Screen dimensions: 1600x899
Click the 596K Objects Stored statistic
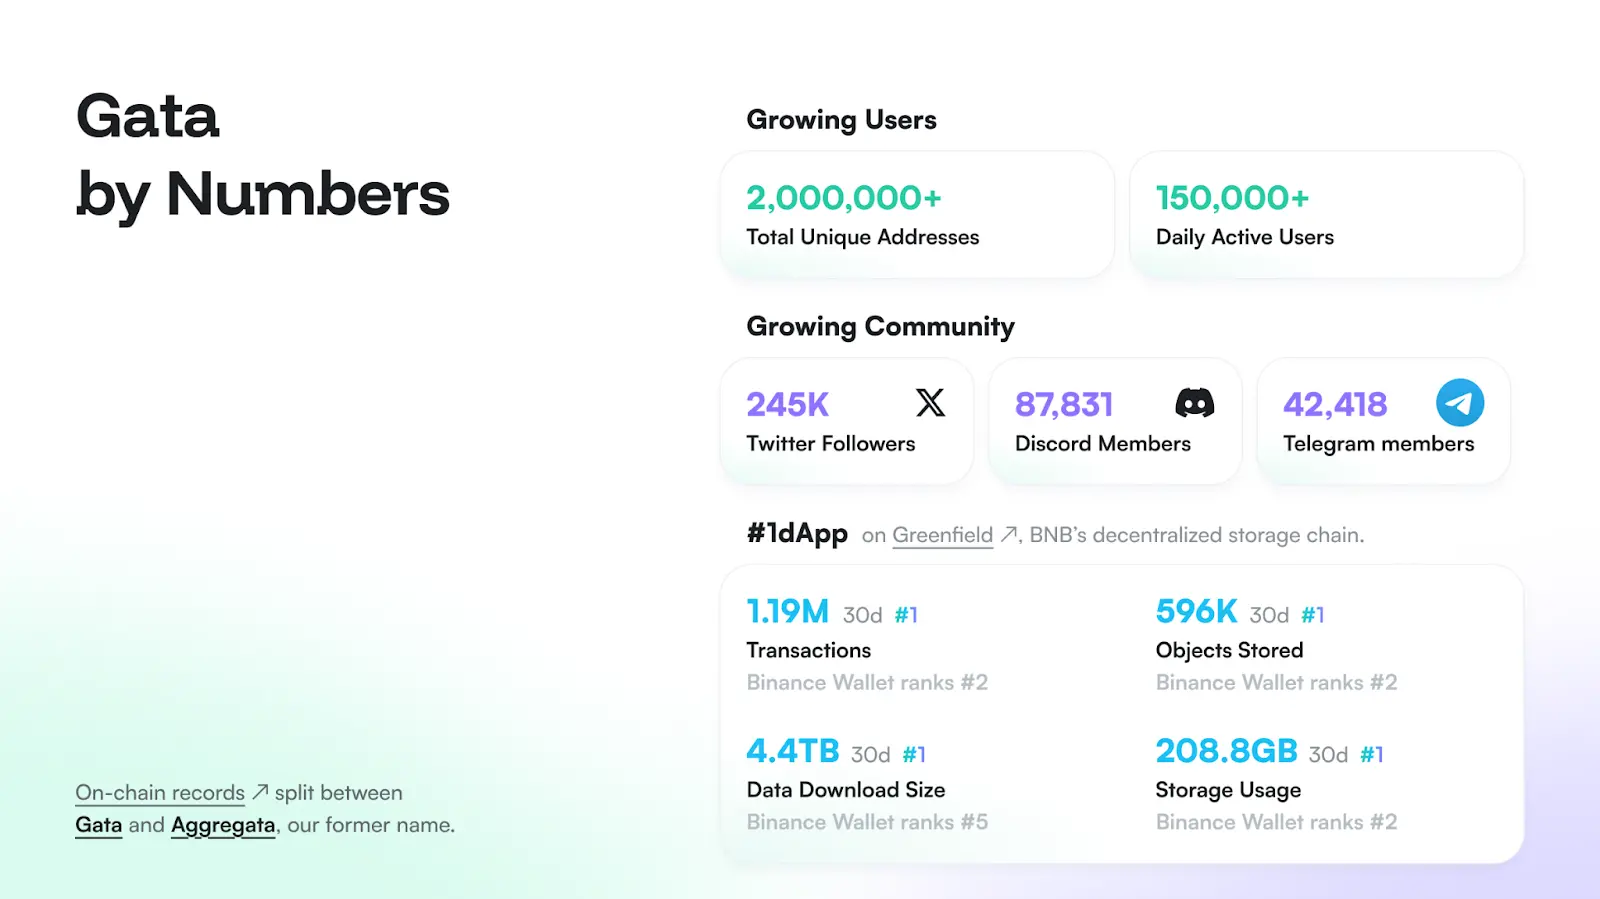pyautogui.click(x=1196, y=611)
